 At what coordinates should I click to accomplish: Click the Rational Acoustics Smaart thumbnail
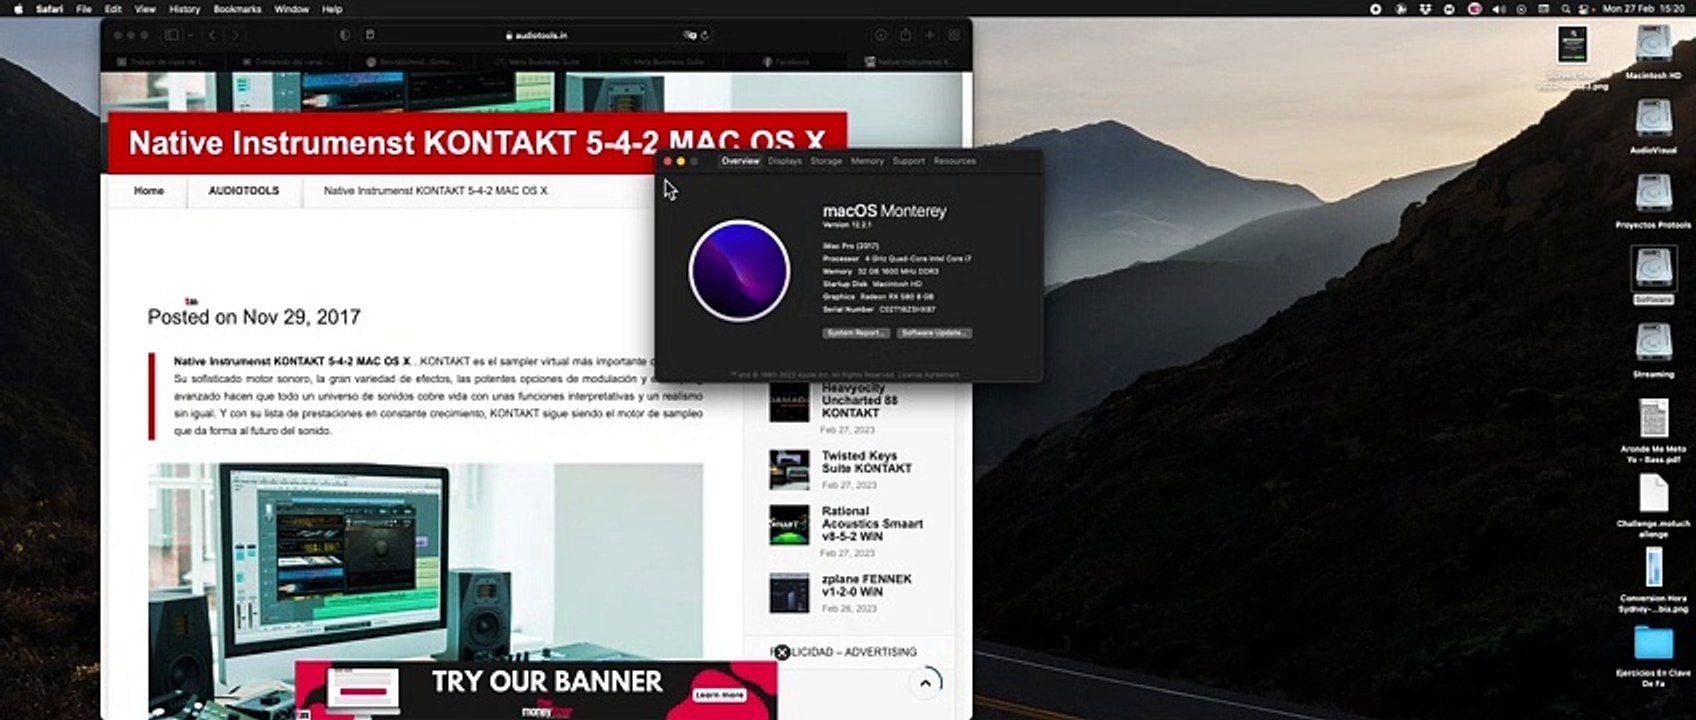pos(789,525)
